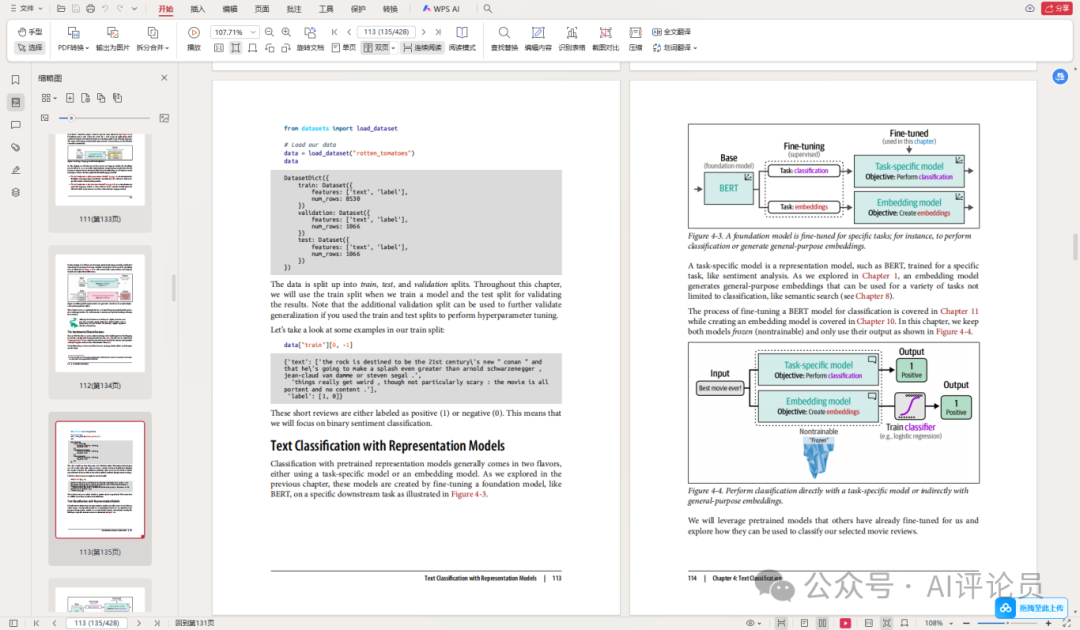1080x630 pixels.
Task: Open the 划词翻译 dropdown
Action: pyautogui.click(x=675, y=48)
